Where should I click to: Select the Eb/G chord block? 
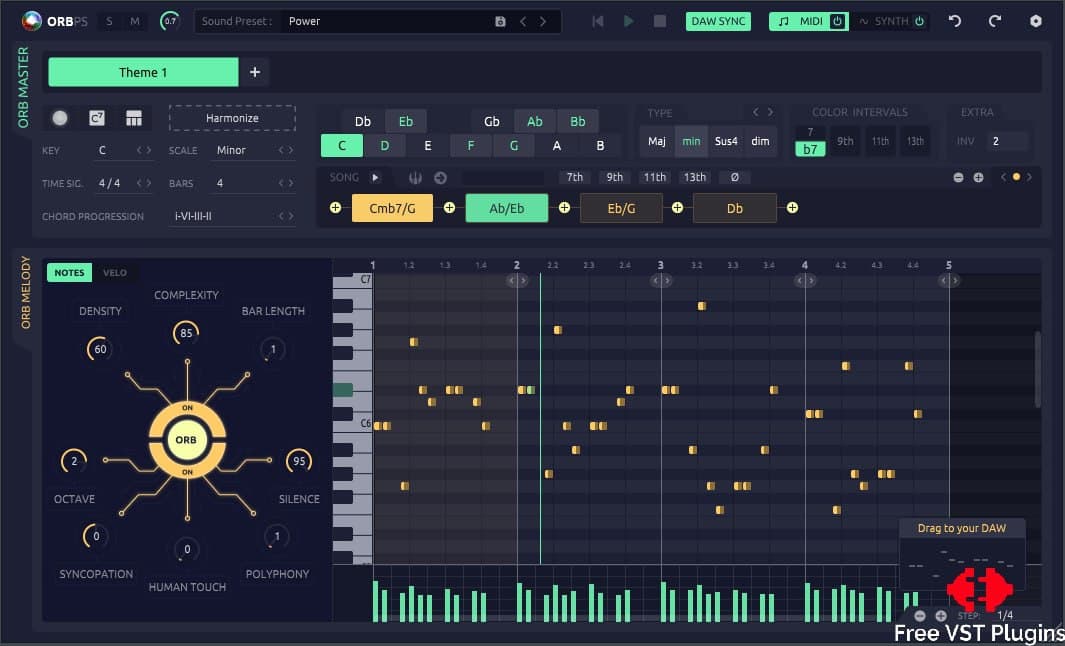(621, 208)
